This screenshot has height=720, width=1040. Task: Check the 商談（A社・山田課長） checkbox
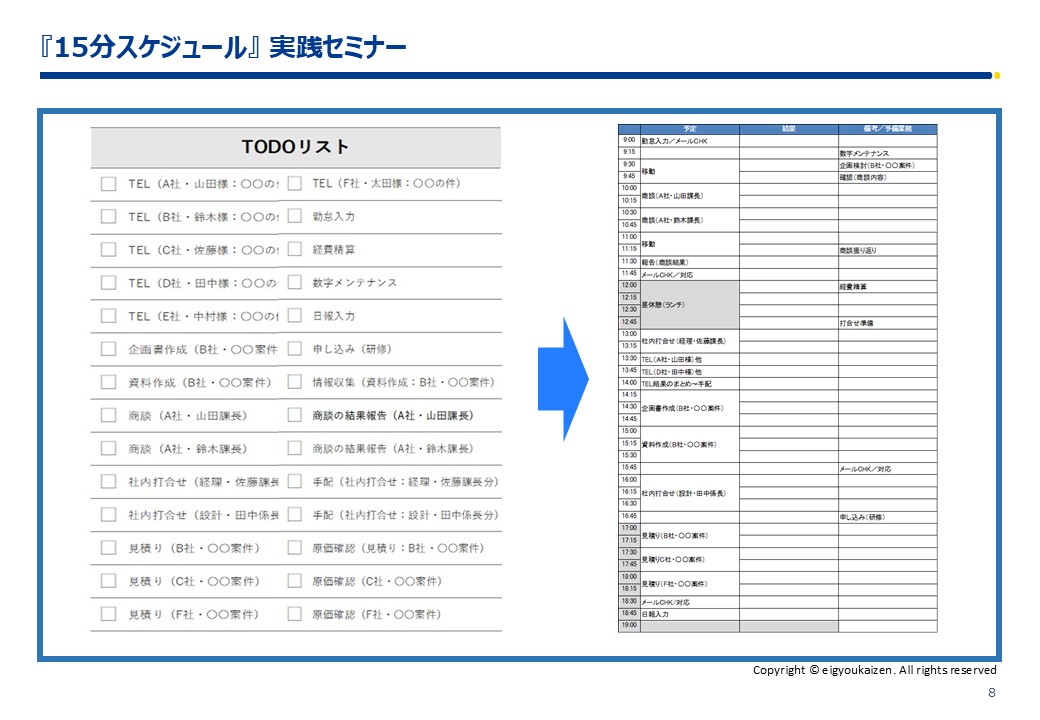coord(109,416)
